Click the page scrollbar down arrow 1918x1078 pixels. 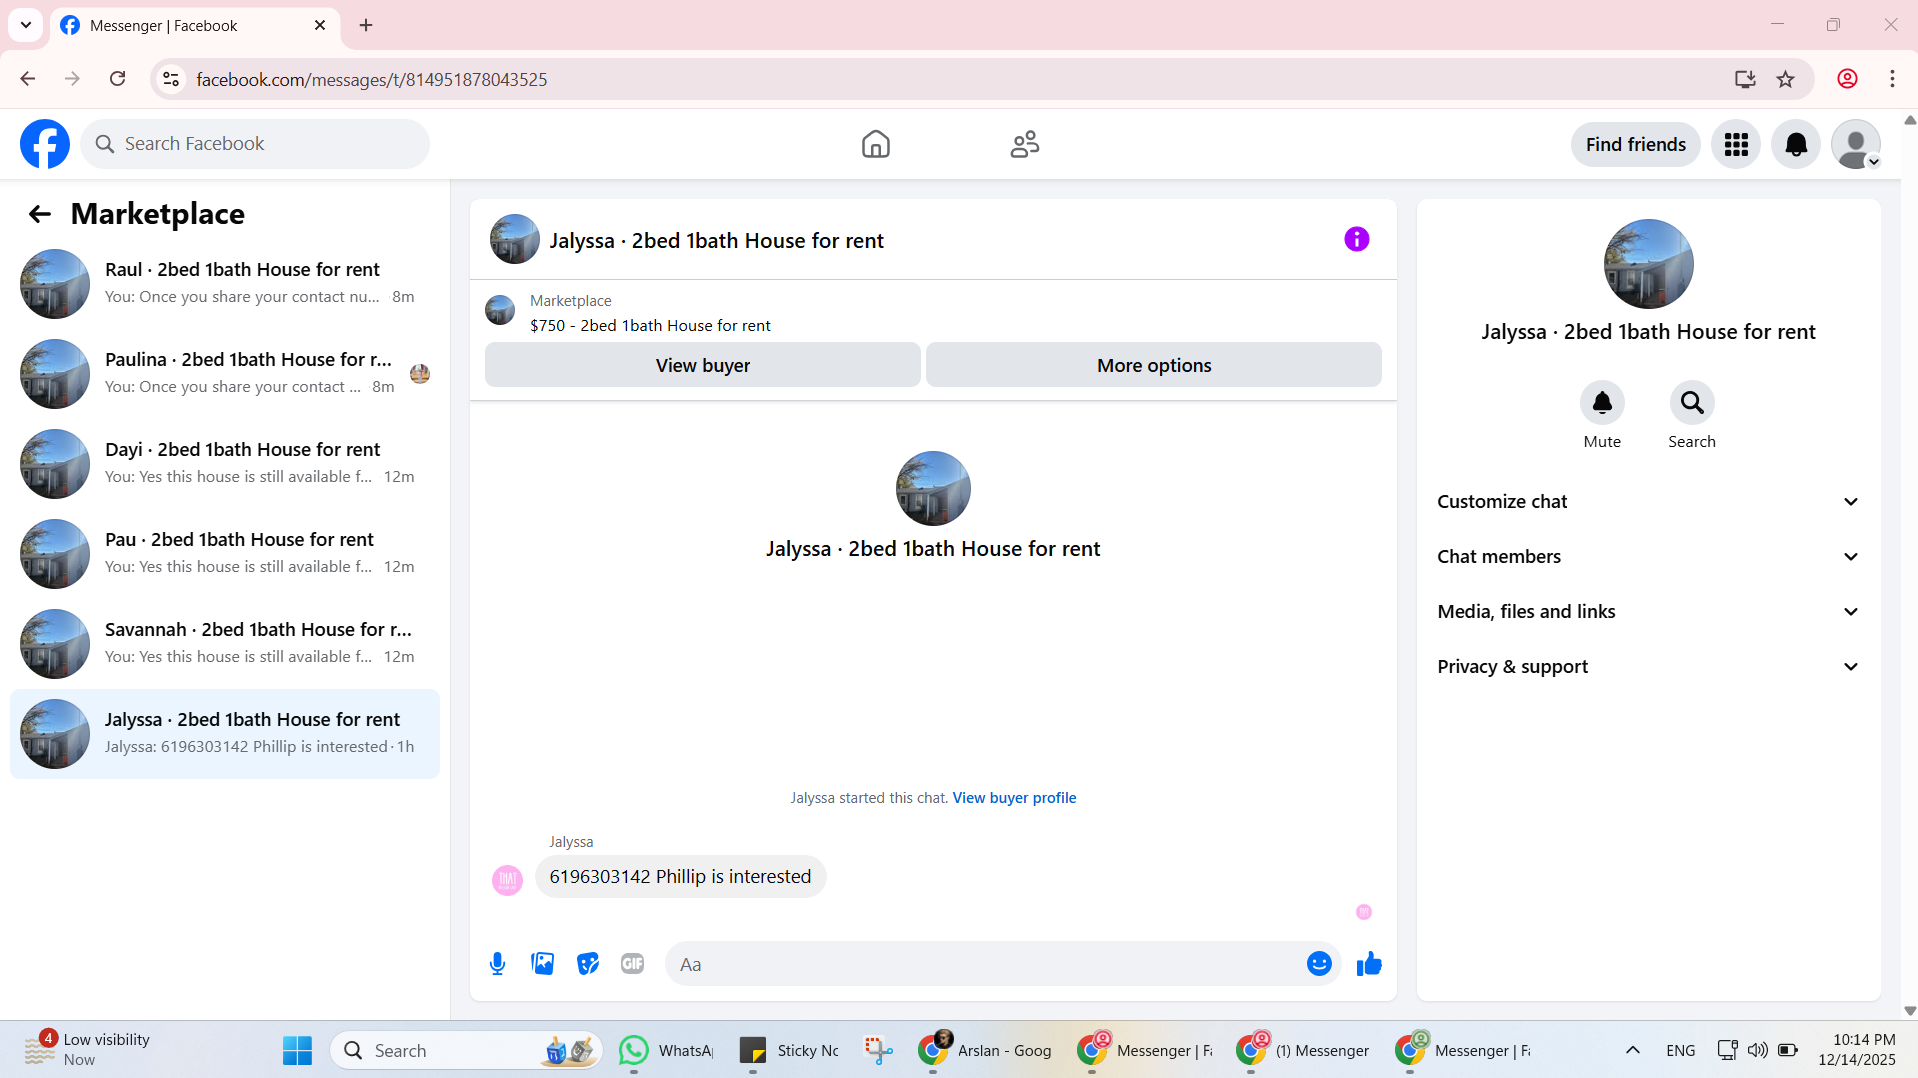click(1909, 1011)
